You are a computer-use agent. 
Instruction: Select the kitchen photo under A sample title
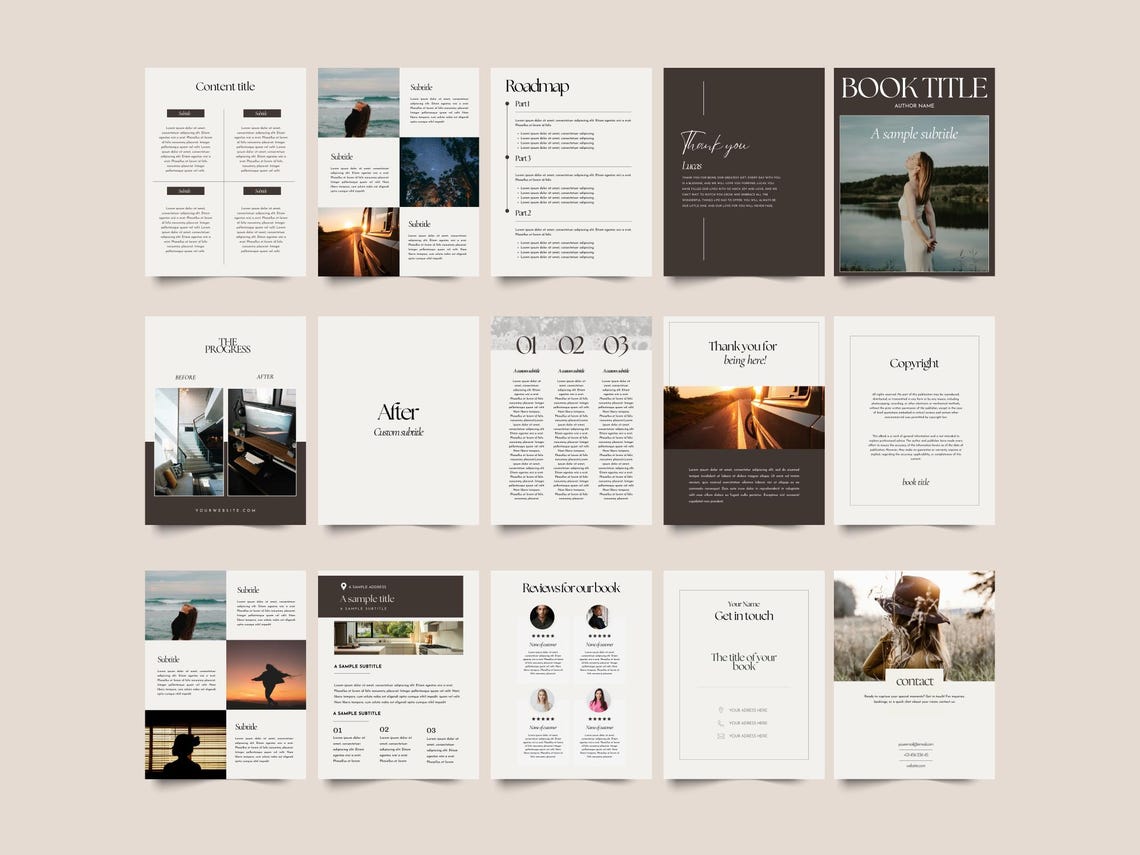pos(398,638)
